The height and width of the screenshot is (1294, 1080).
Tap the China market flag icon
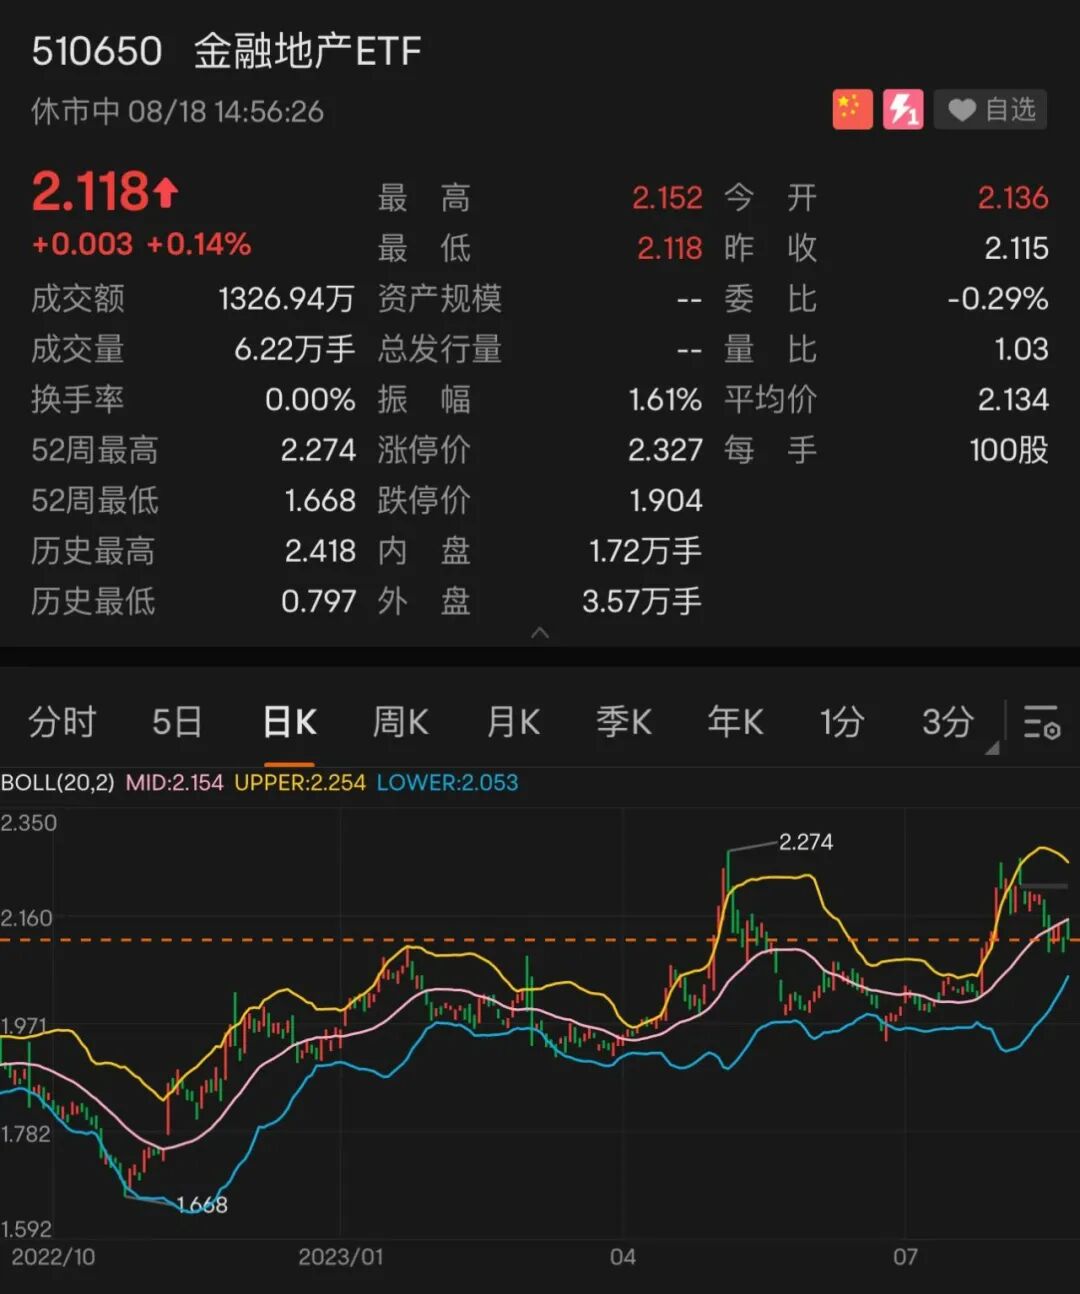[x=852, y=109]
